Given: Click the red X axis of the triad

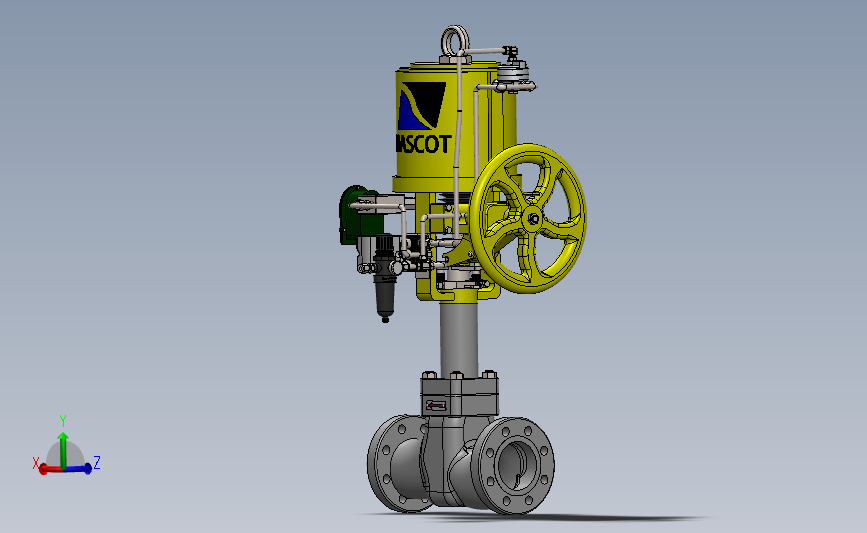Looking at the screenshot, I should pos(52,469).
